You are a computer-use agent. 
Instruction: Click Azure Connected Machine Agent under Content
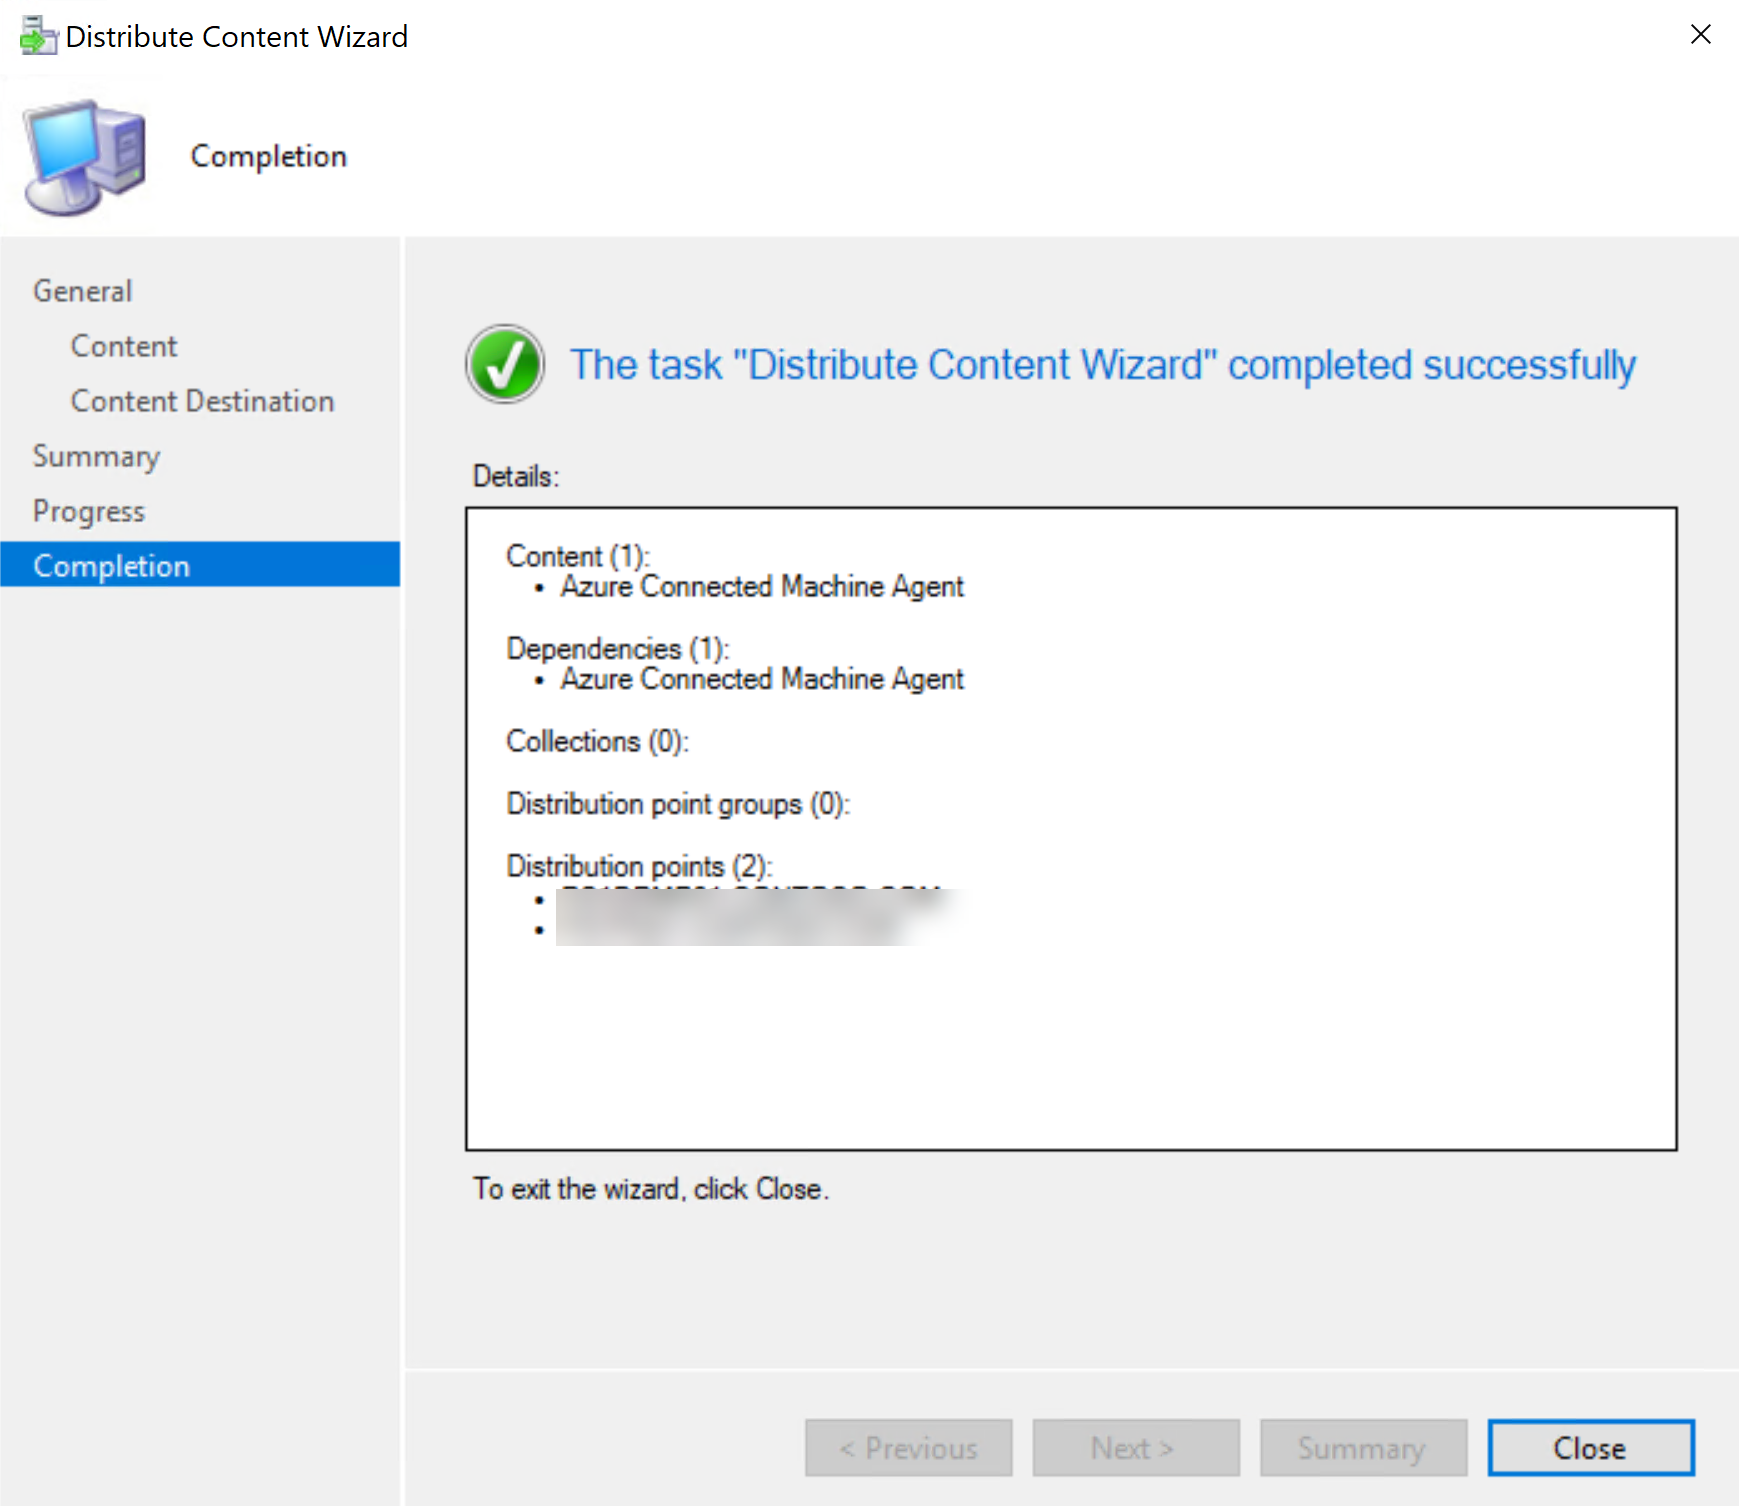[x=762, y=586]
